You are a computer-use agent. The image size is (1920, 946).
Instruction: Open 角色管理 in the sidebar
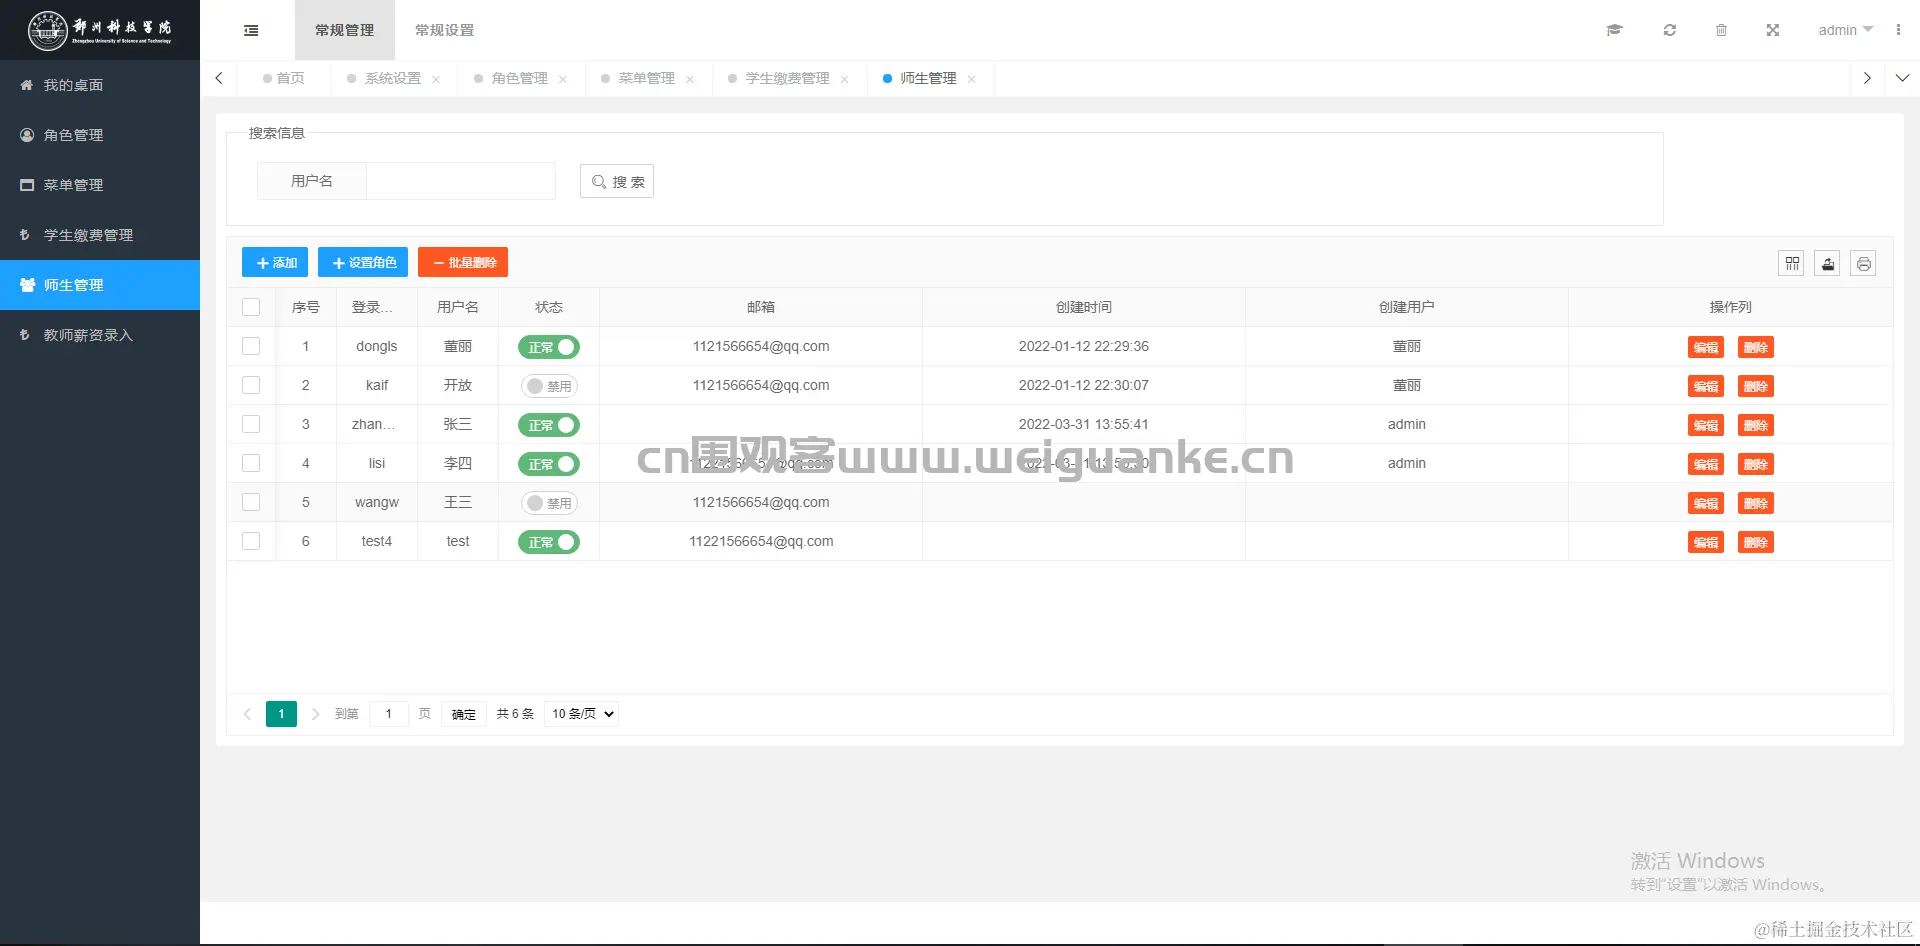pos(100,135)
